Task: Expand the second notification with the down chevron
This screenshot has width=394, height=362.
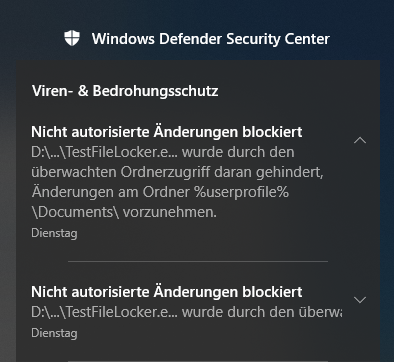Action: pyautogui.click(x=360, y=300)
